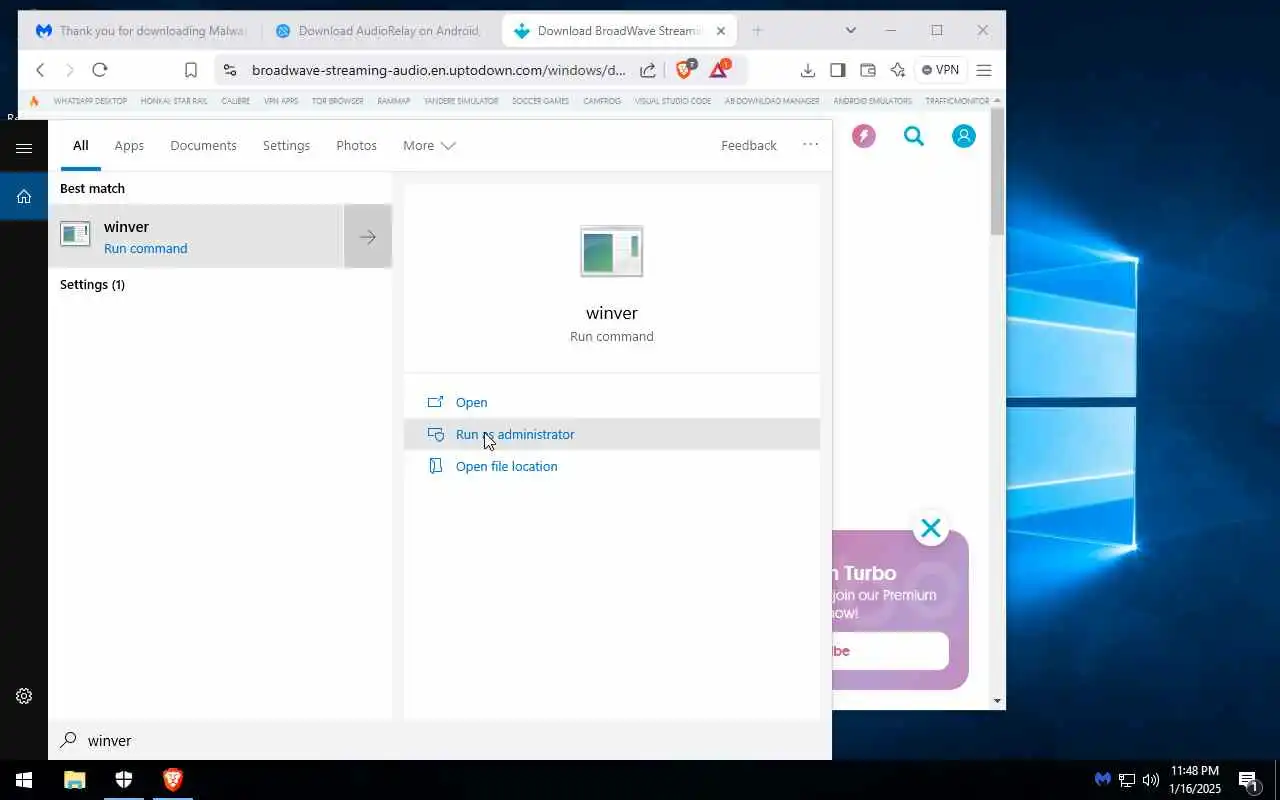This screenshot has width=1280, height=800.
Task: Open Uptodown user account icon
Action: pyautogui.click(x=964, y=136)
